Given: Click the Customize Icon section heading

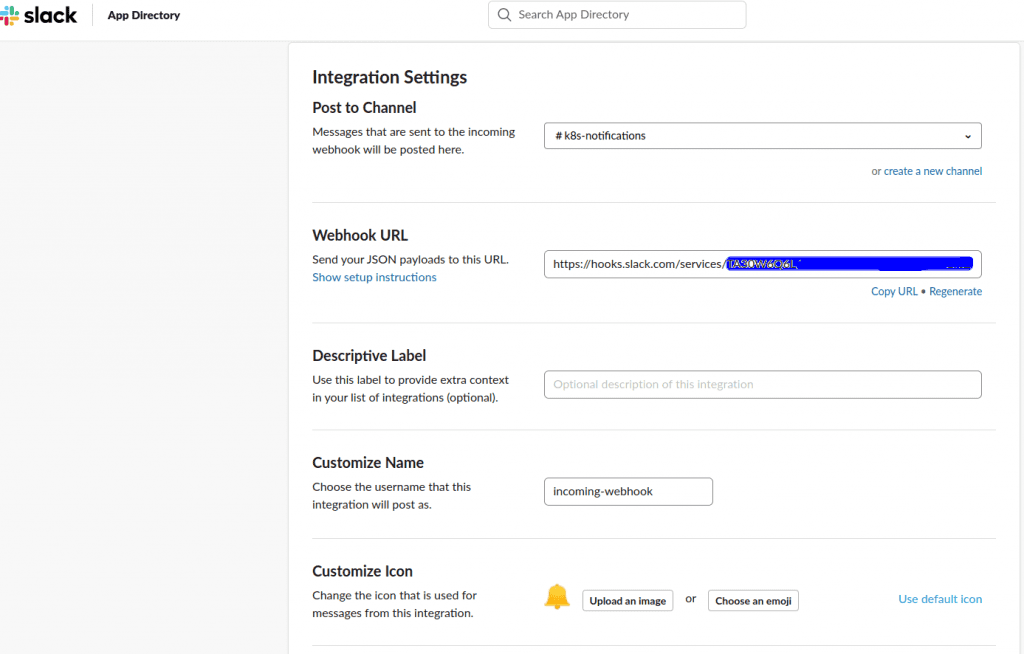Looking at the screenshot, I should [x=362, y=571].
